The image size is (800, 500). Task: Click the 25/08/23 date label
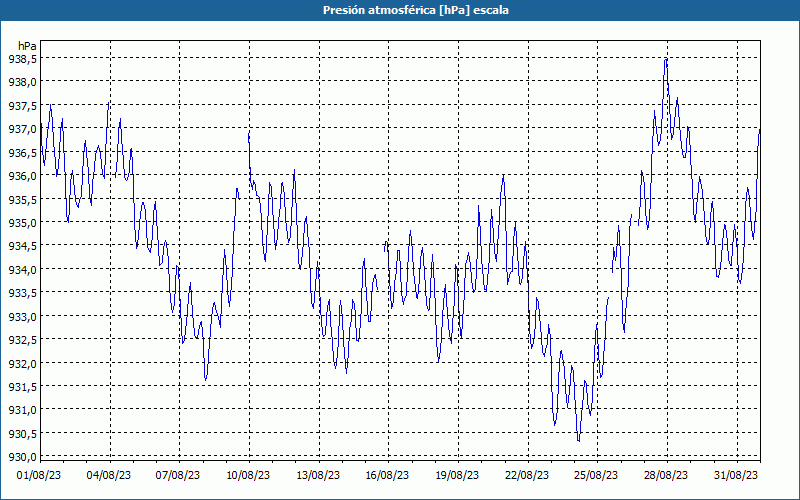point(596,476)
